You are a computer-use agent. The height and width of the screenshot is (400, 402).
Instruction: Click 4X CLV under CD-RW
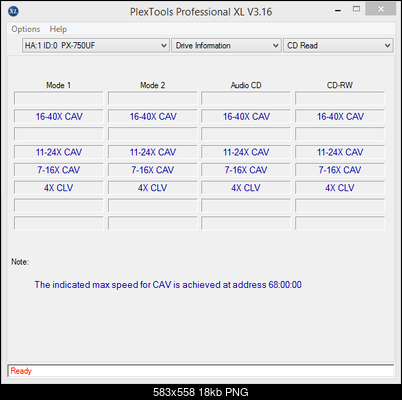[x=340, y=188]
